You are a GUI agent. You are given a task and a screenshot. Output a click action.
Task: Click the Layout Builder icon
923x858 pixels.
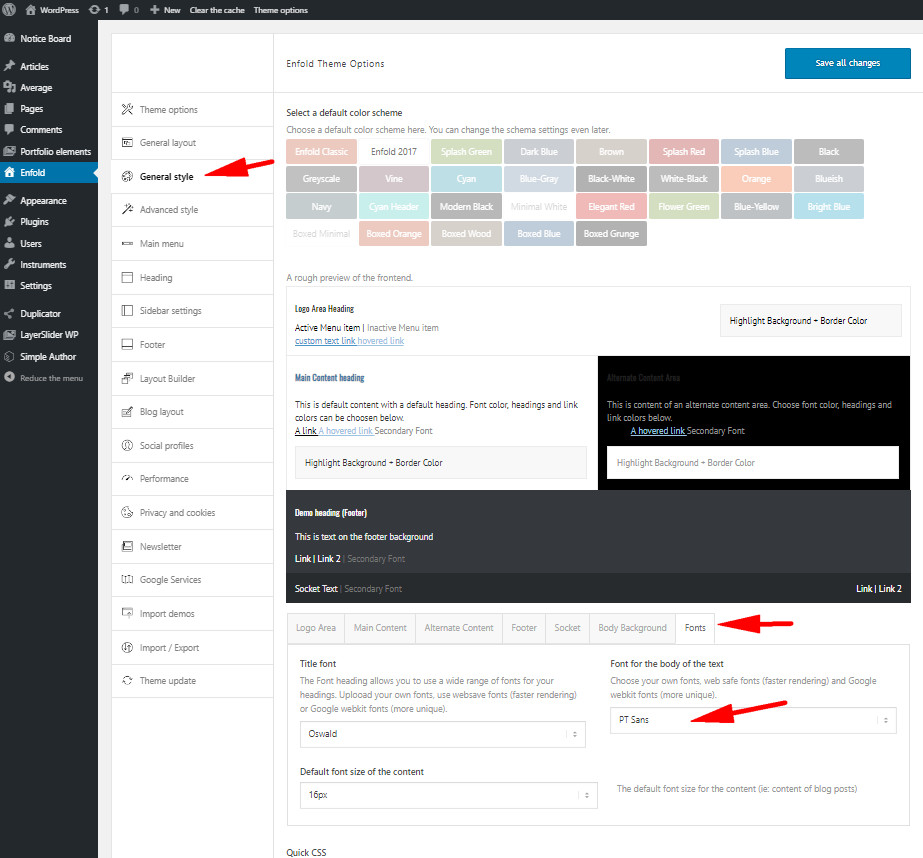pyautogui.click(x=127, y=378)
